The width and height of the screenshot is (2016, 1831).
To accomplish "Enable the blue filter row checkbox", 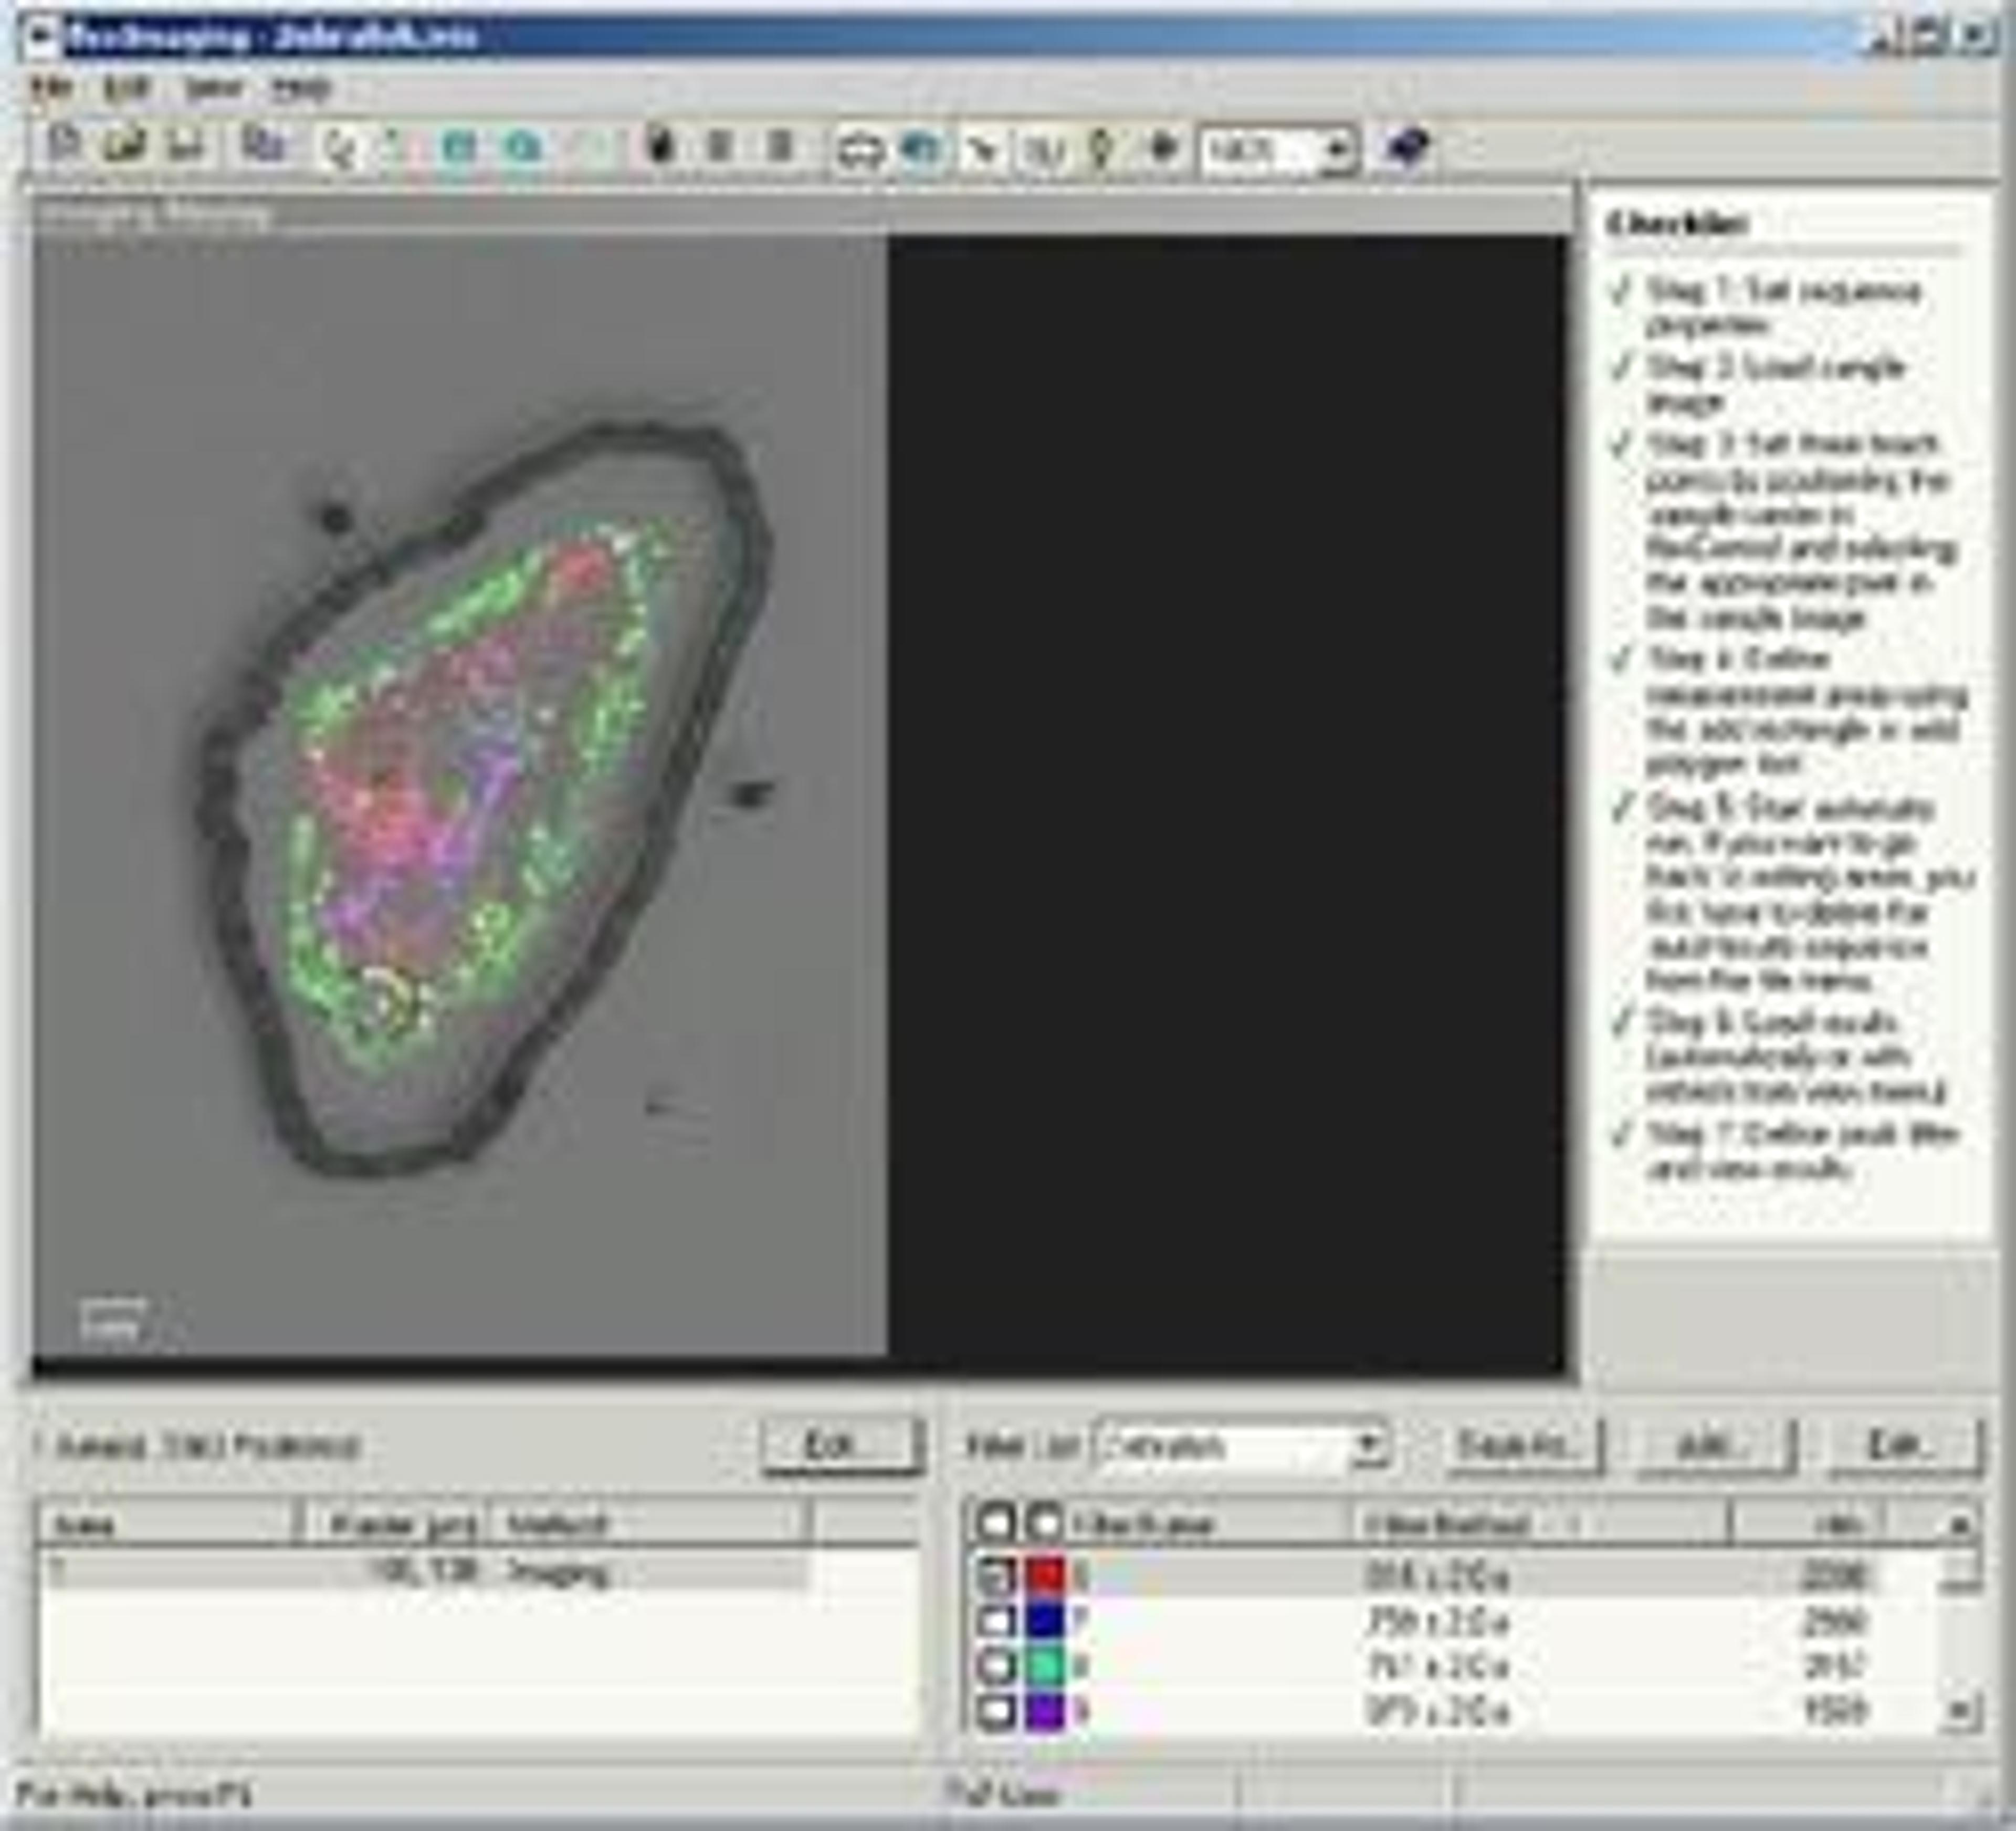I will [x=996, y=1621].
